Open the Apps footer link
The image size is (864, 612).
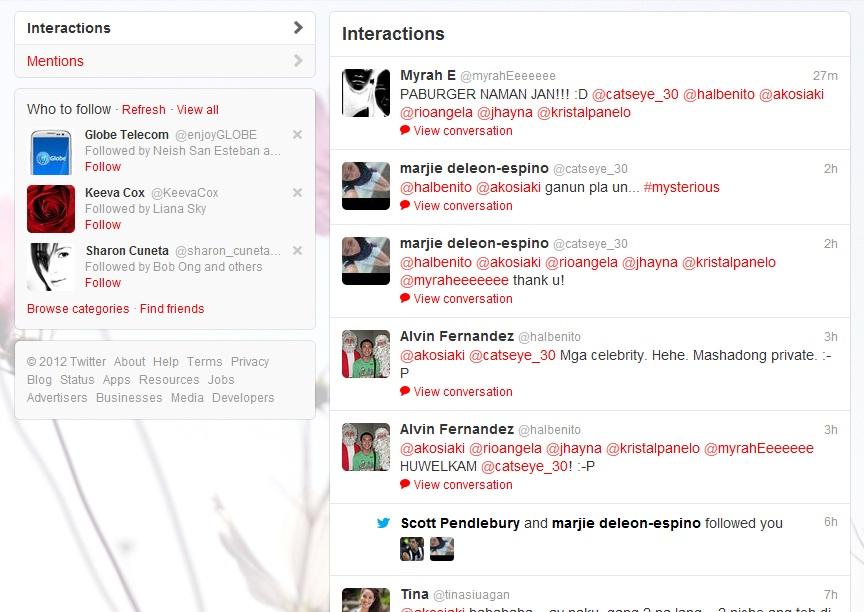[116, 380]
